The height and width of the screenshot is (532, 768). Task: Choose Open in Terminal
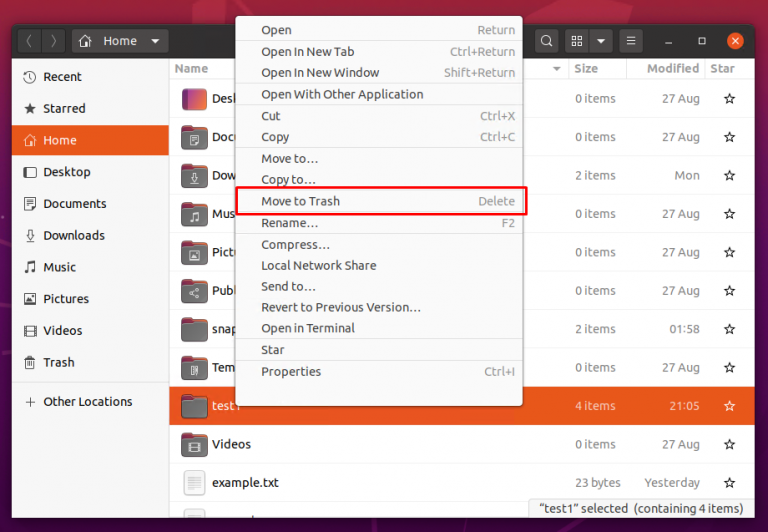tap(379, 328)
